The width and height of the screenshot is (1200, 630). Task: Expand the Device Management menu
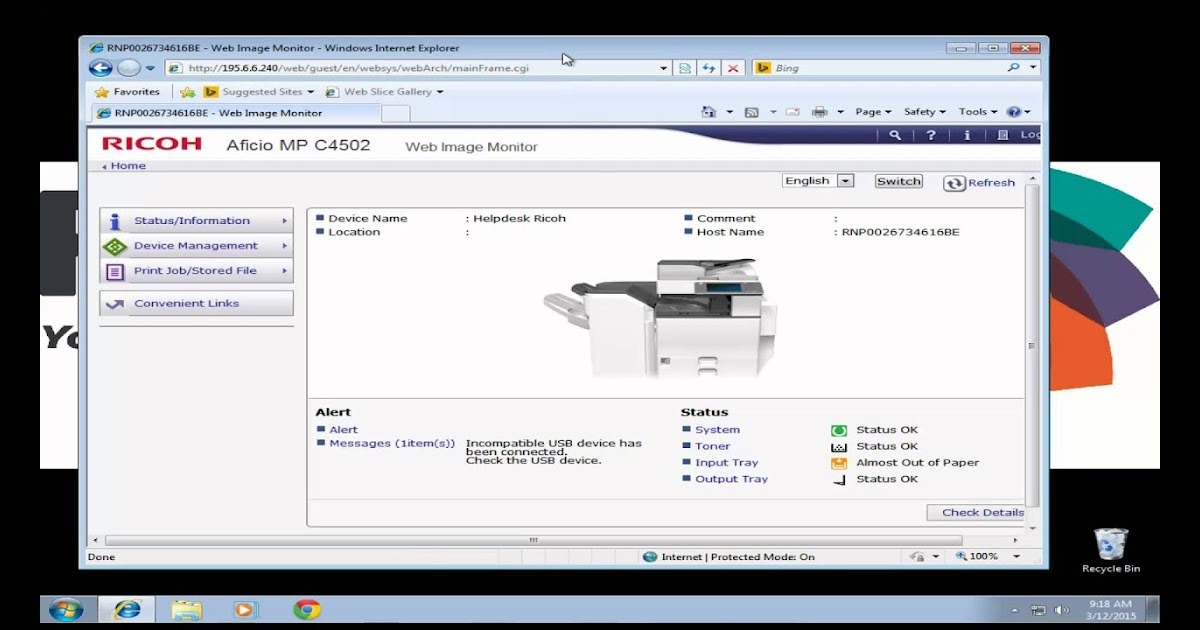[x=196, y=246]
